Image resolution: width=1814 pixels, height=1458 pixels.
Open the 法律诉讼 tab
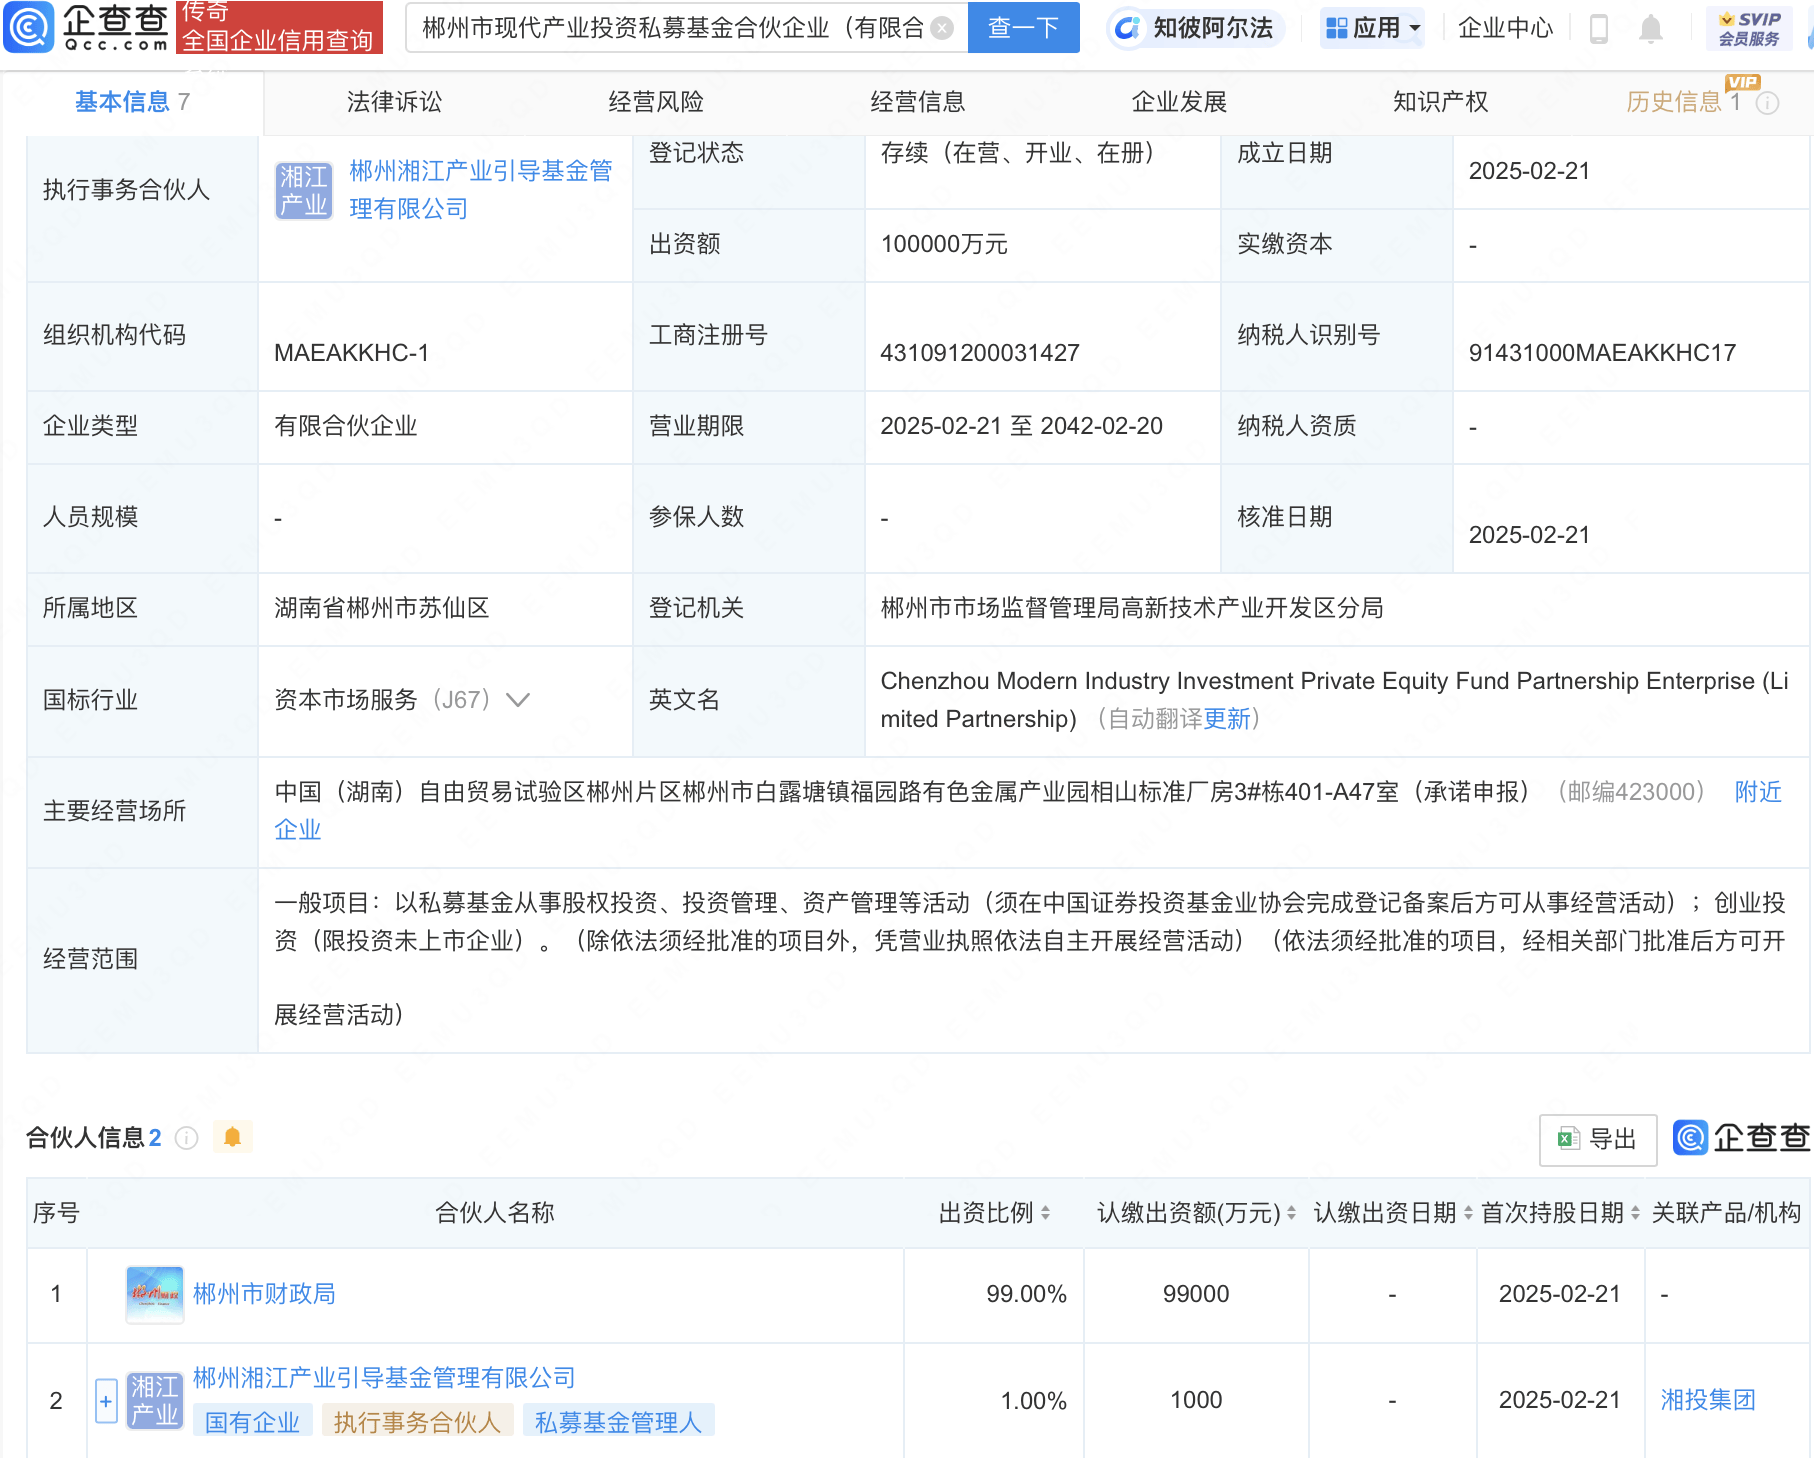(394, 102)
